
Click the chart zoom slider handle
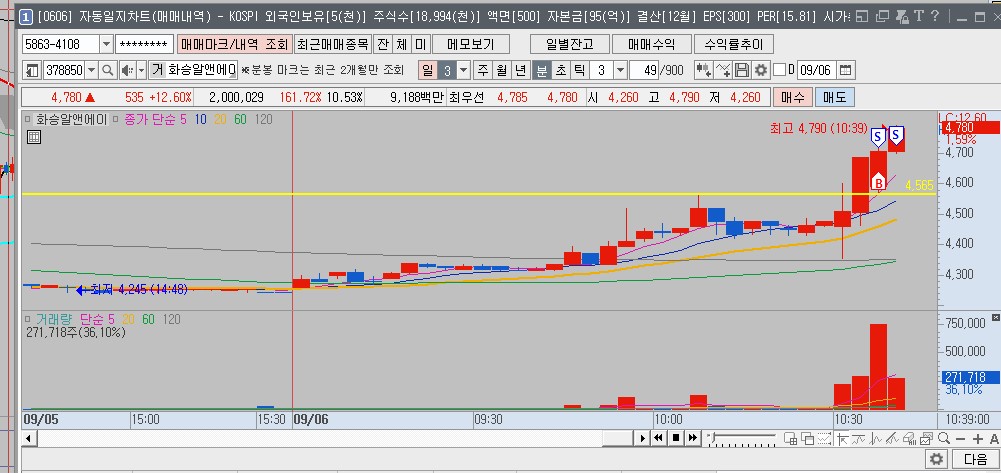pyautogui.click(x=714, y=438)
